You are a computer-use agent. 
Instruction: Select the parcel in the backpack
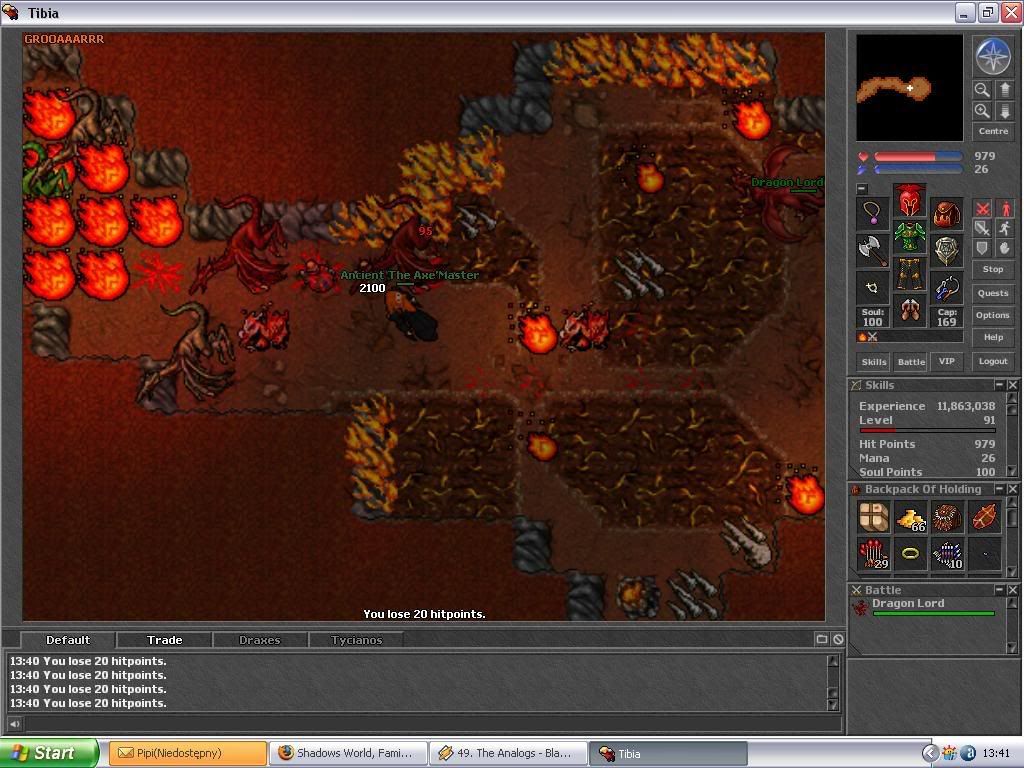click(874, 517)
